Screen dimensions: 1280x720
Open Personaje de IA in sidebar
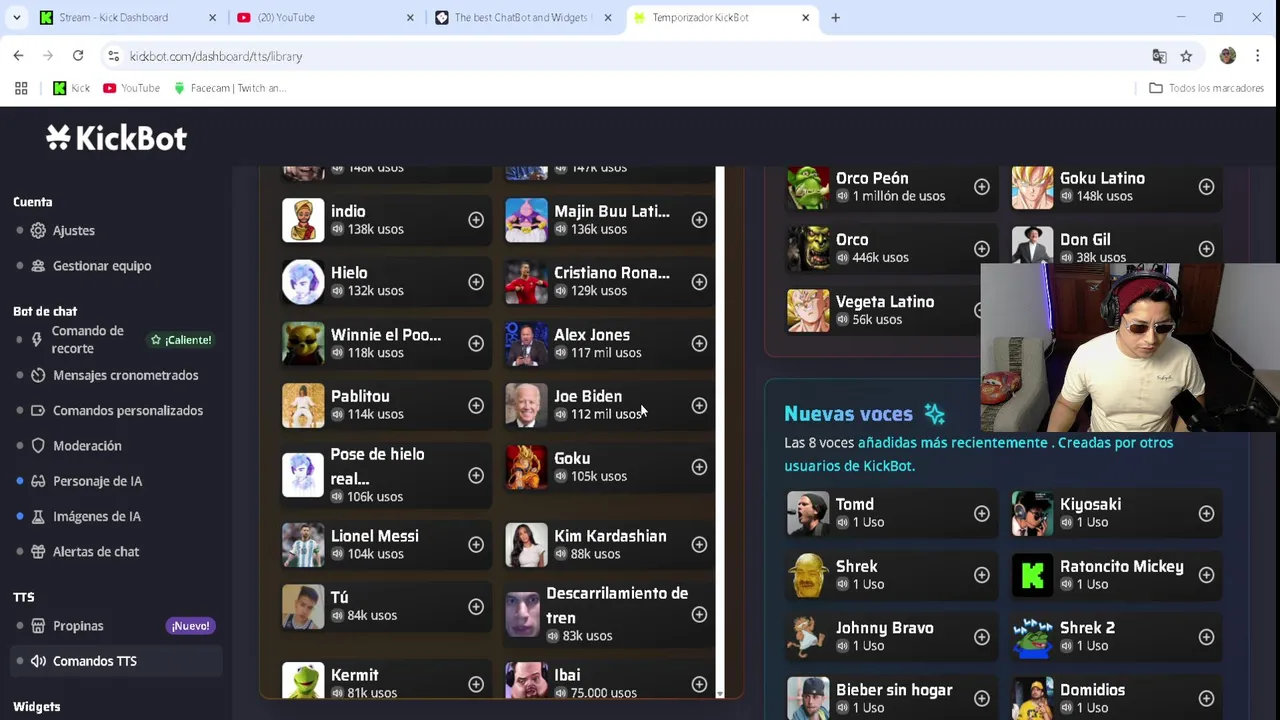tap(97, 481)
